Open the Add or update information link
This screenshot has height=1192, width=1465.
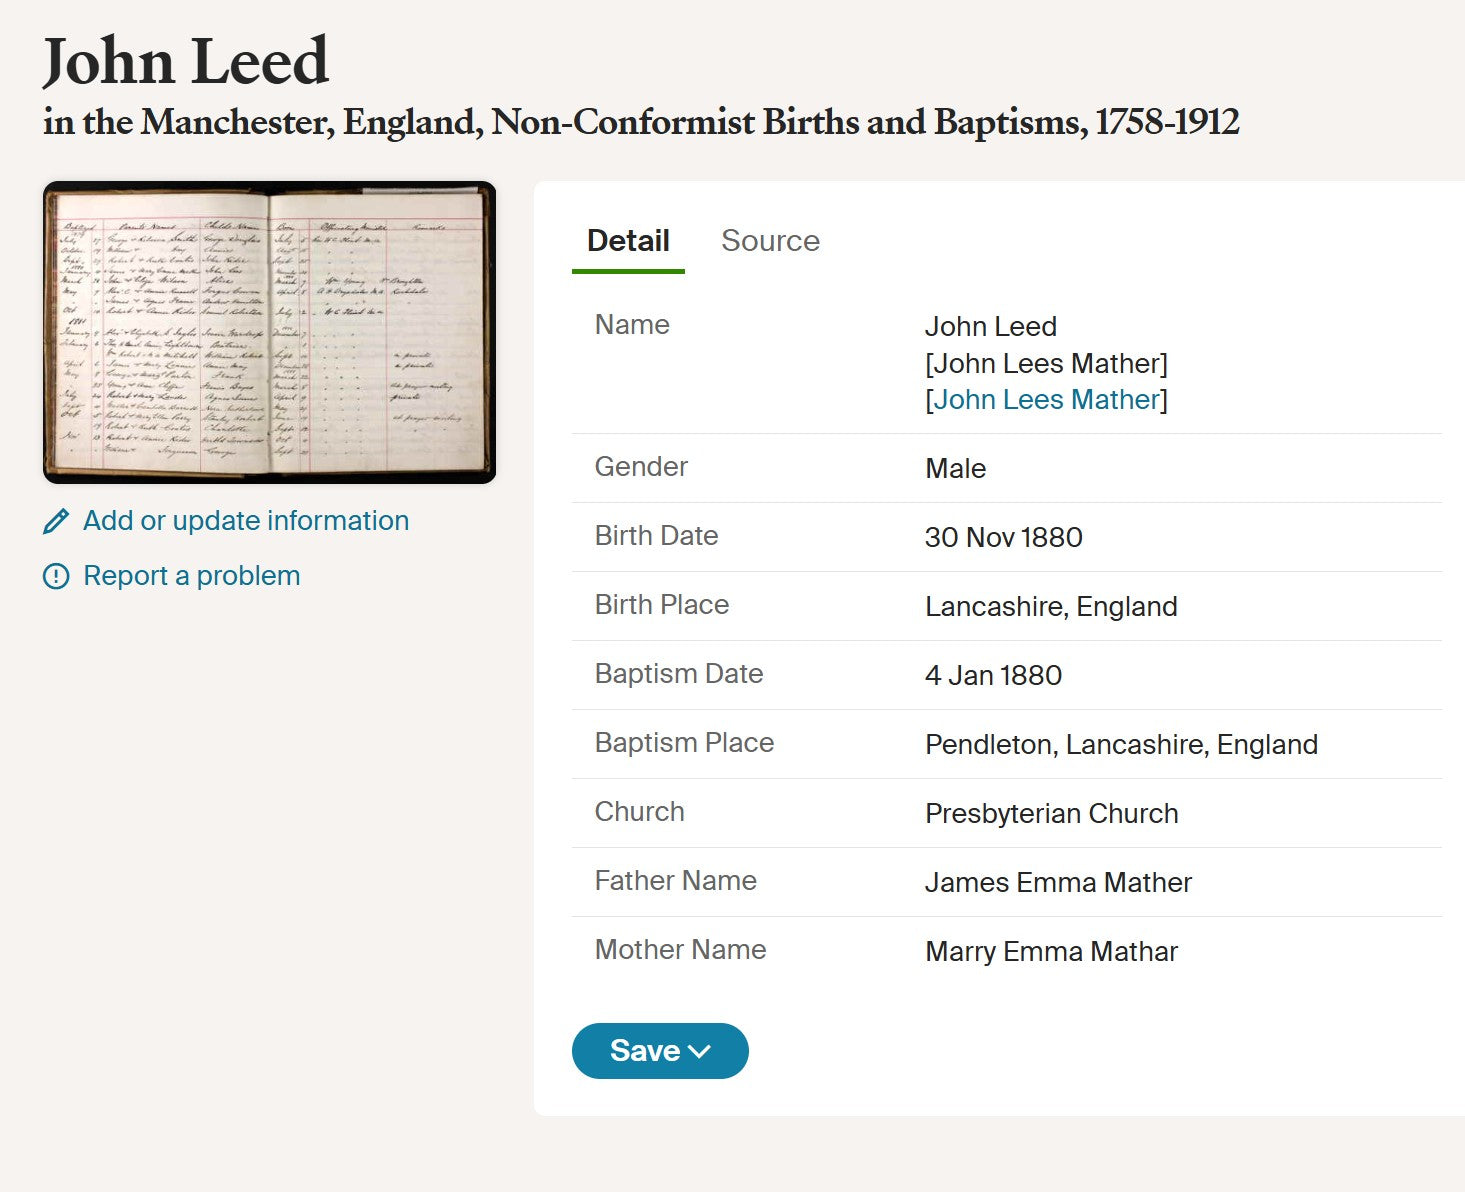click(x=245, y=521)
